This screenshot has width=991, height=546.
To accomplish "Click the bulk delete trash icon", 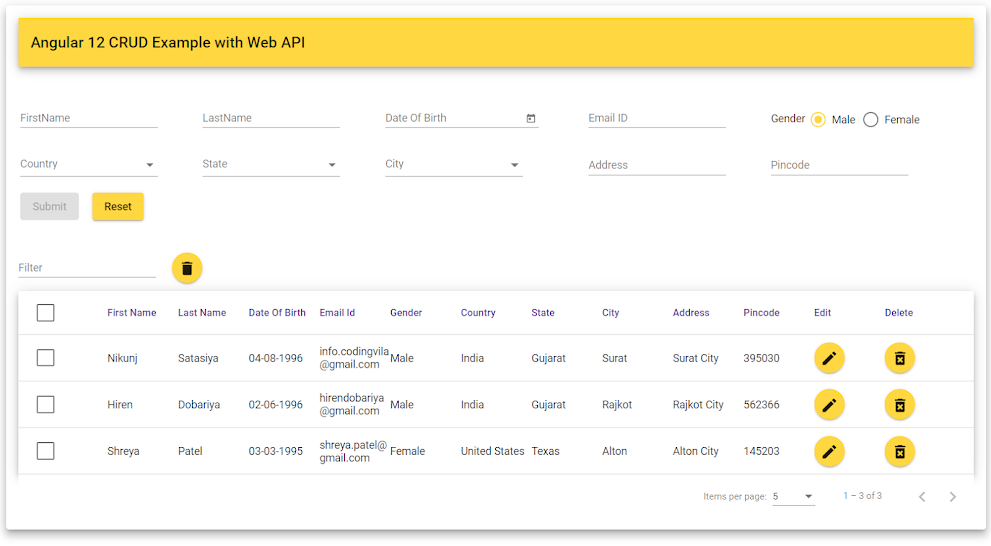I will tap(187, 268).
